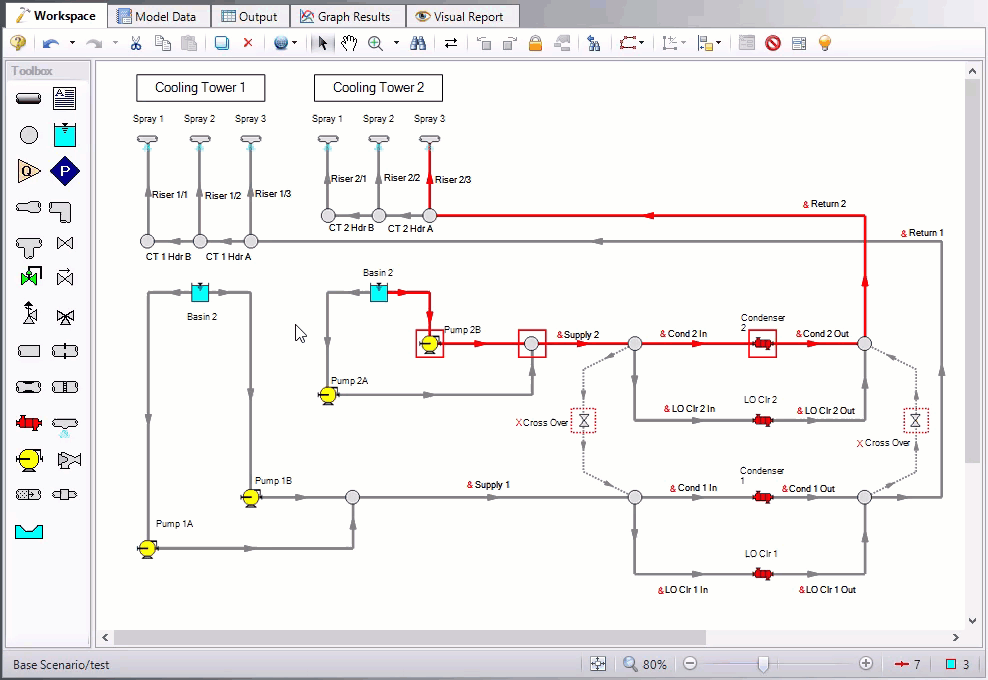Select the Pump 1A junction
This screenshot has height=680, width=988.
[x=147, y=549]
